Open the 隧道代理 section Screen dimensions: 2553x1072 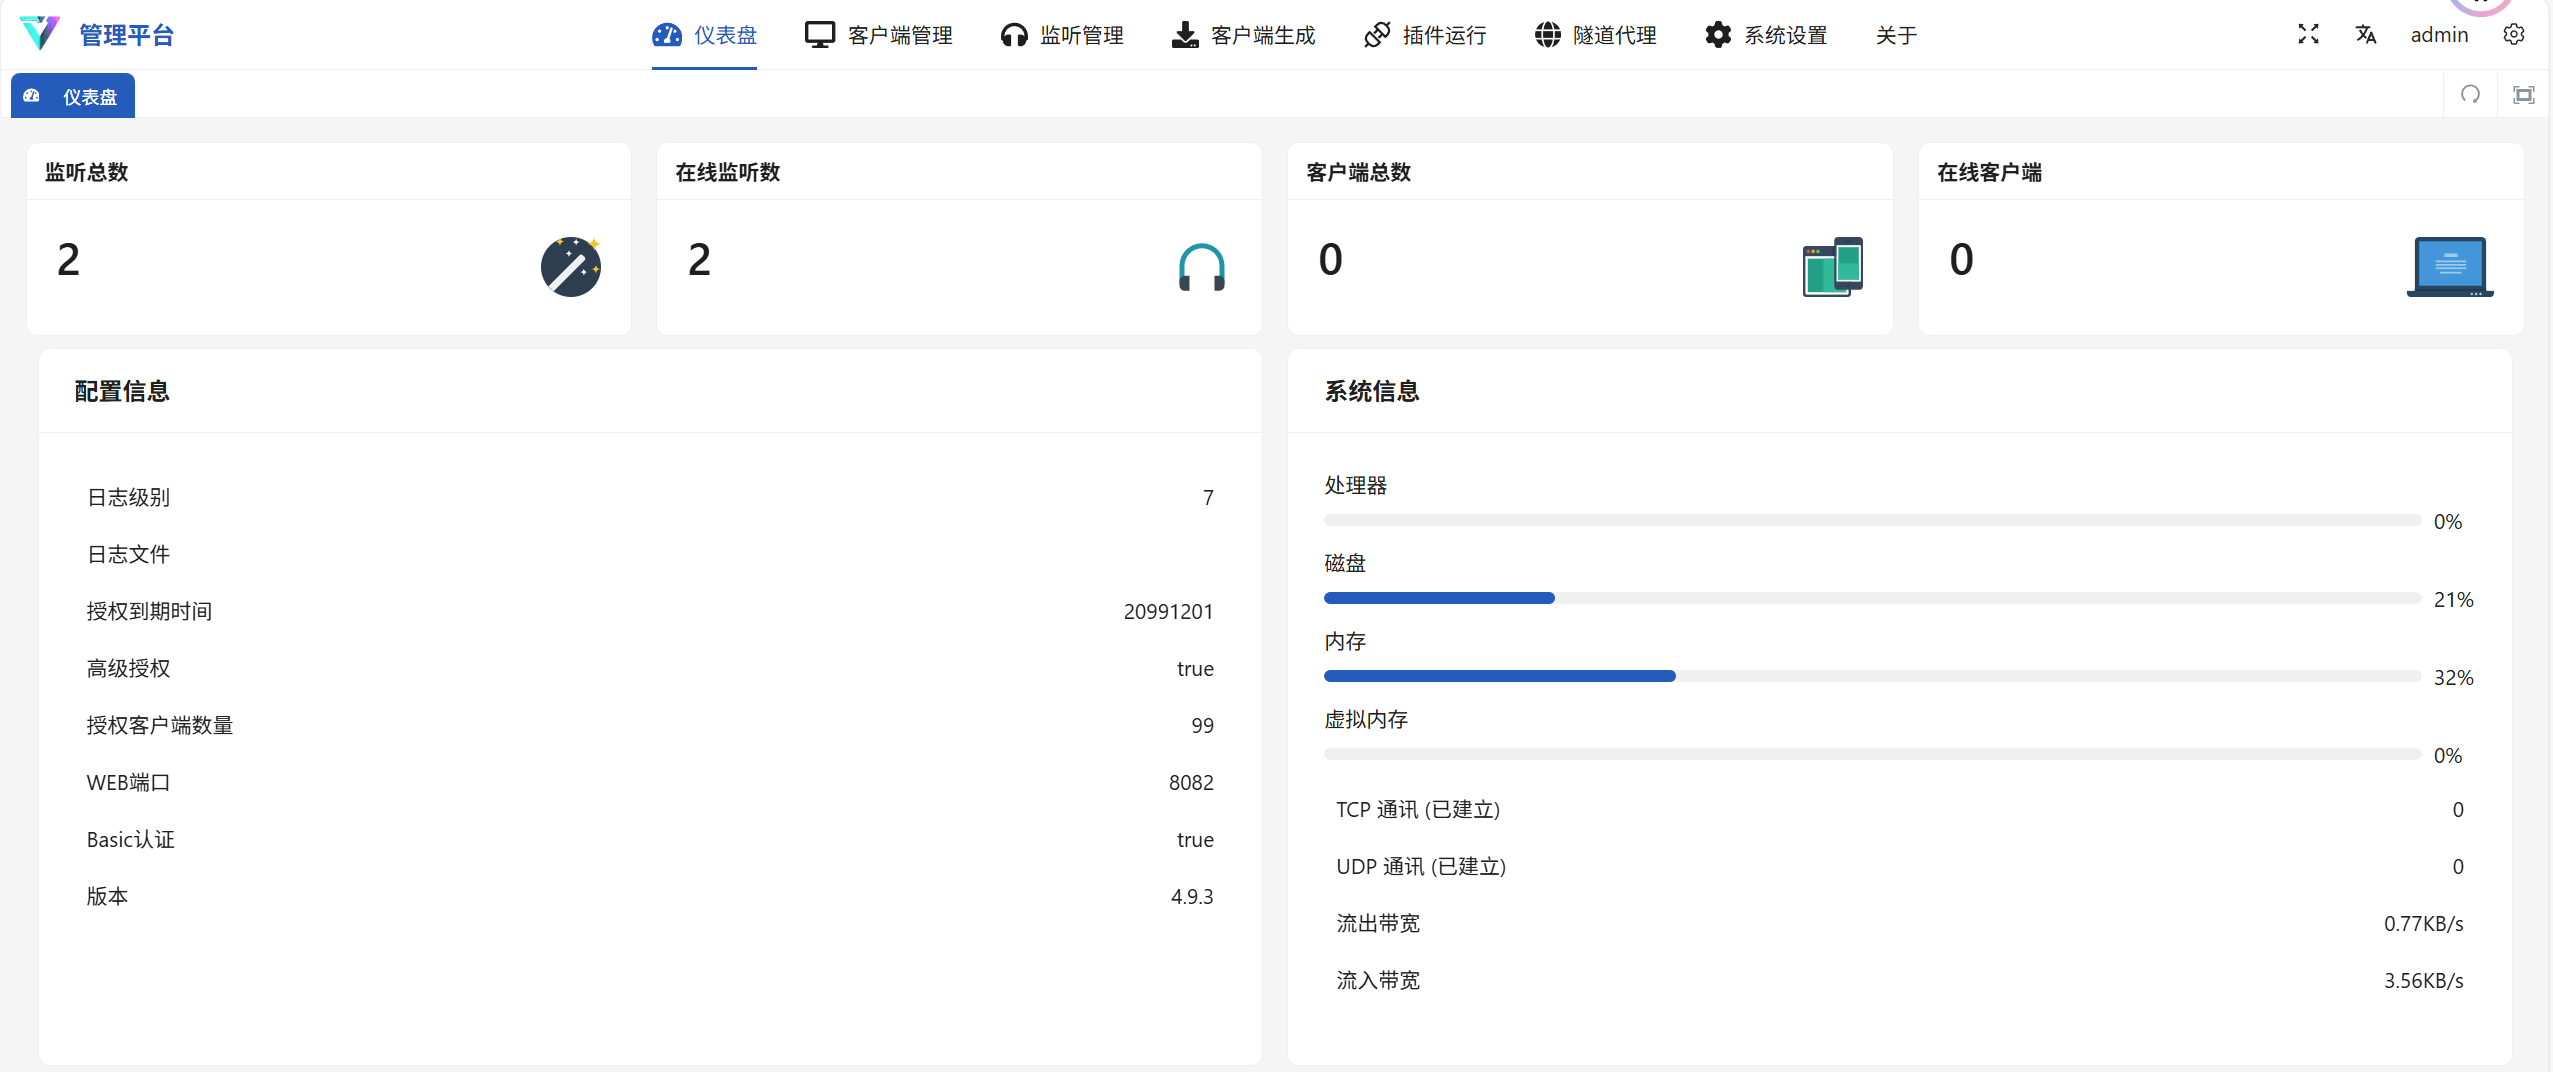pos(1595,35)
